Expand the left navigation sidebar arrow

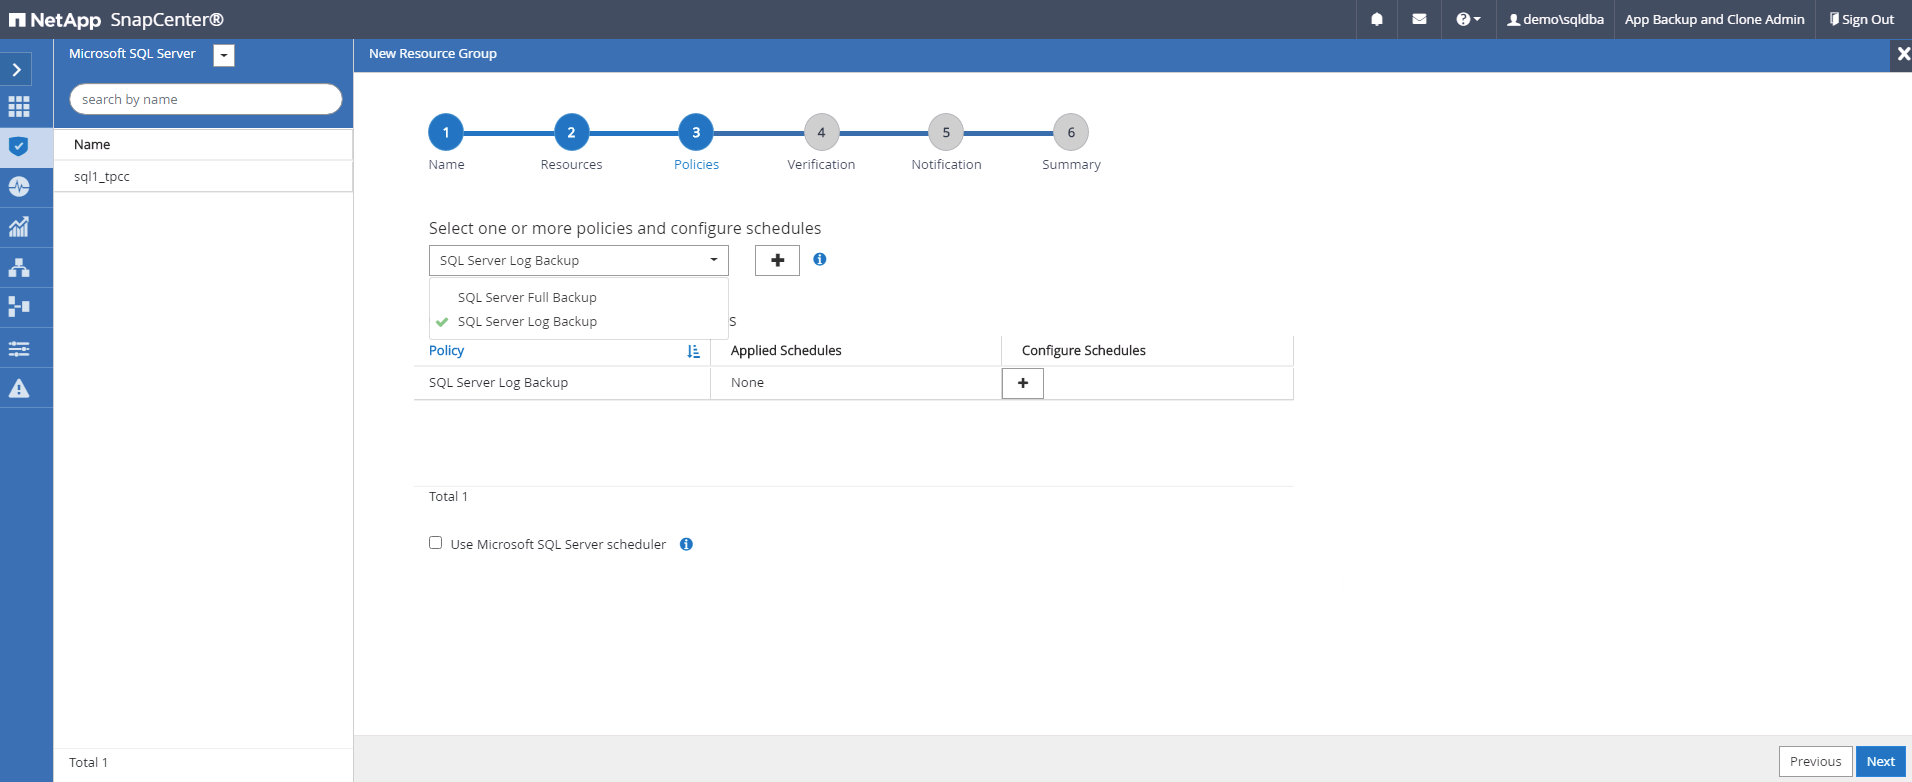(17, 69)
